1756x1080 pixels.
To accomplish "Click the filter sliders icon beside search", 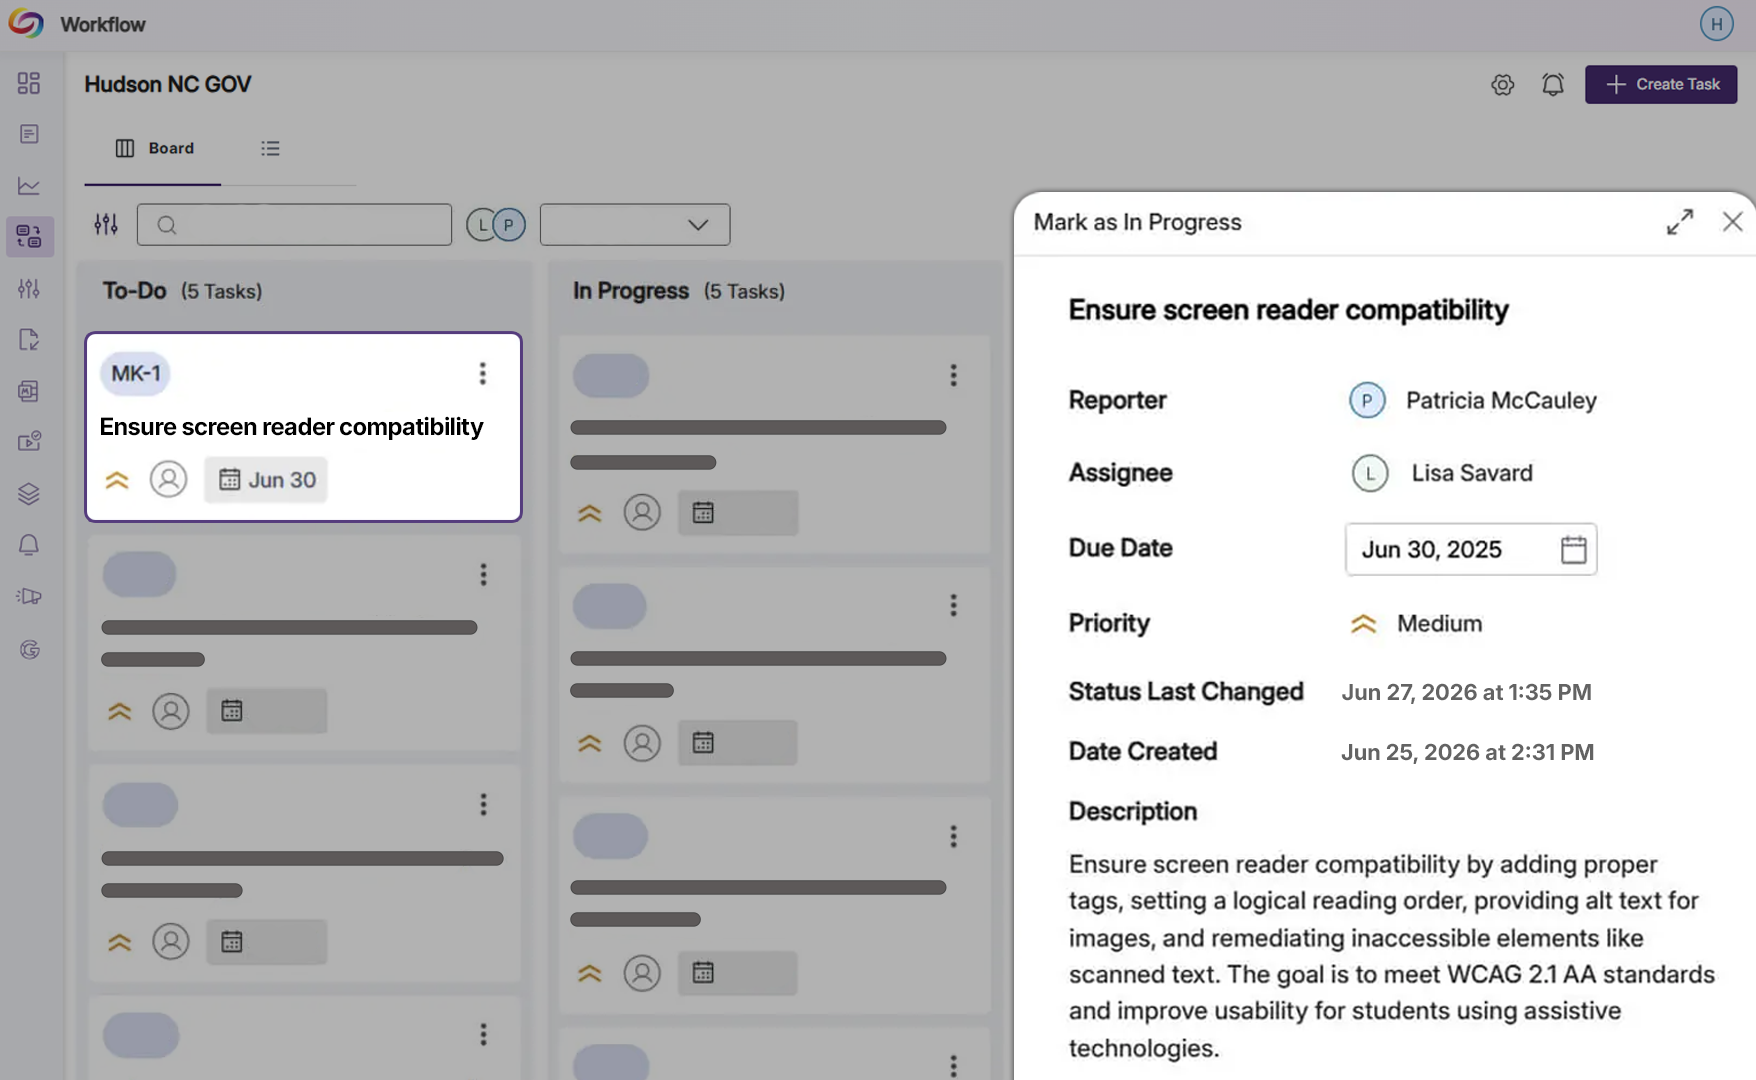I will [106, 224].
